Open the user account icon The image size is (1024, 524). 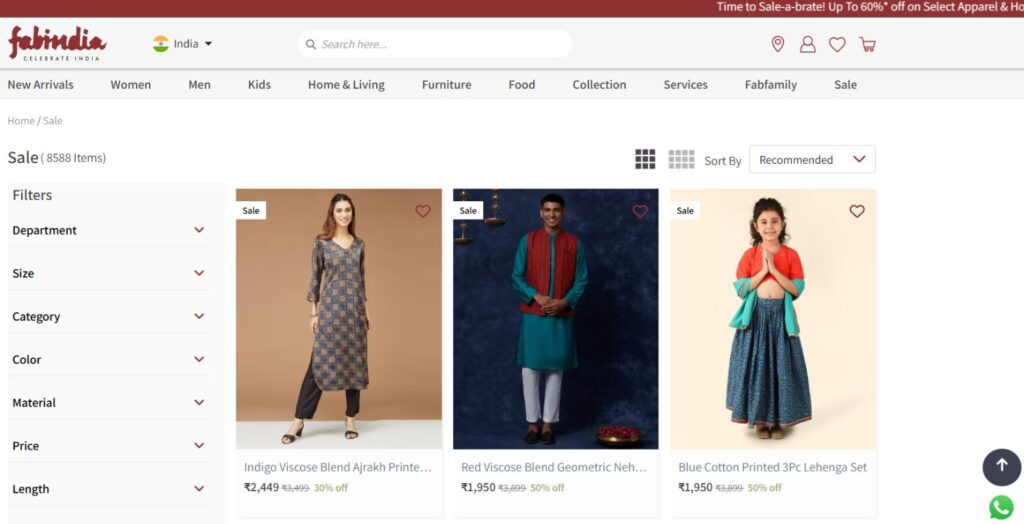[808, 44]
